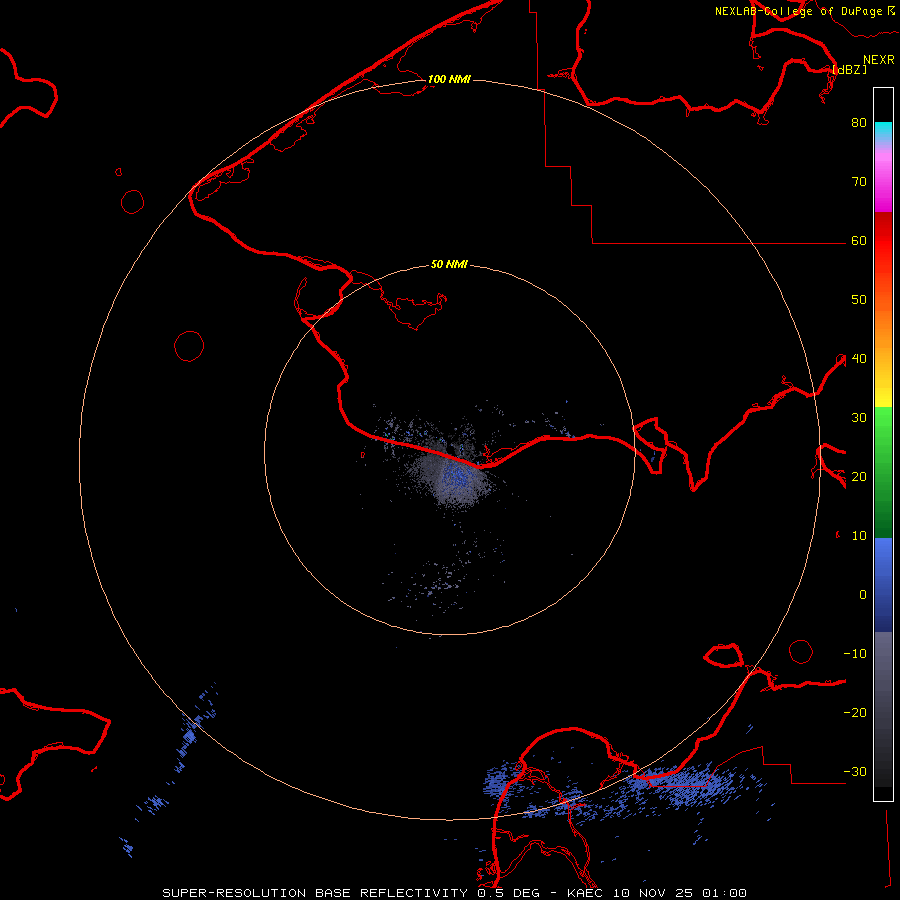The image size is (900, 900).
Task: Click the "0.5 DEG" elevation angle text
Action: click(x=509, y=893)
